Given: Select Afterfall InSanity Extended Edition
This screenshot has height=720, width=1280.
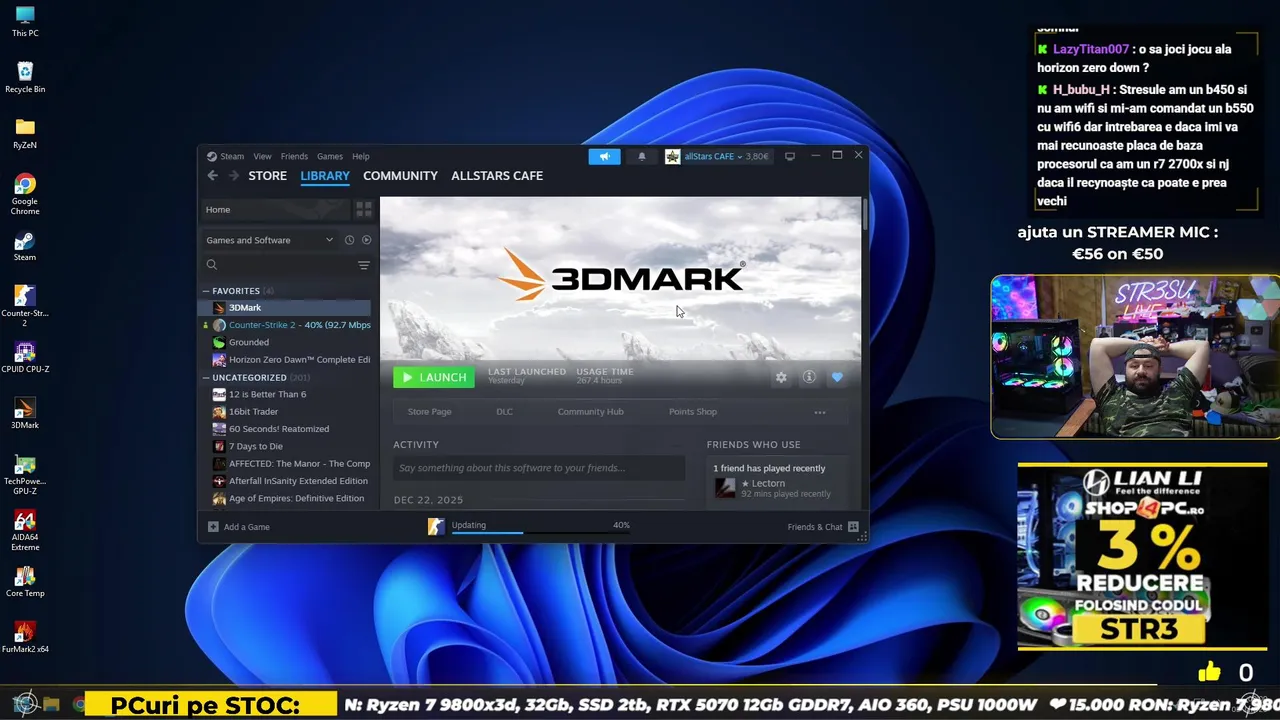Looking at the screenshot, I should click(x=286, y=481).
